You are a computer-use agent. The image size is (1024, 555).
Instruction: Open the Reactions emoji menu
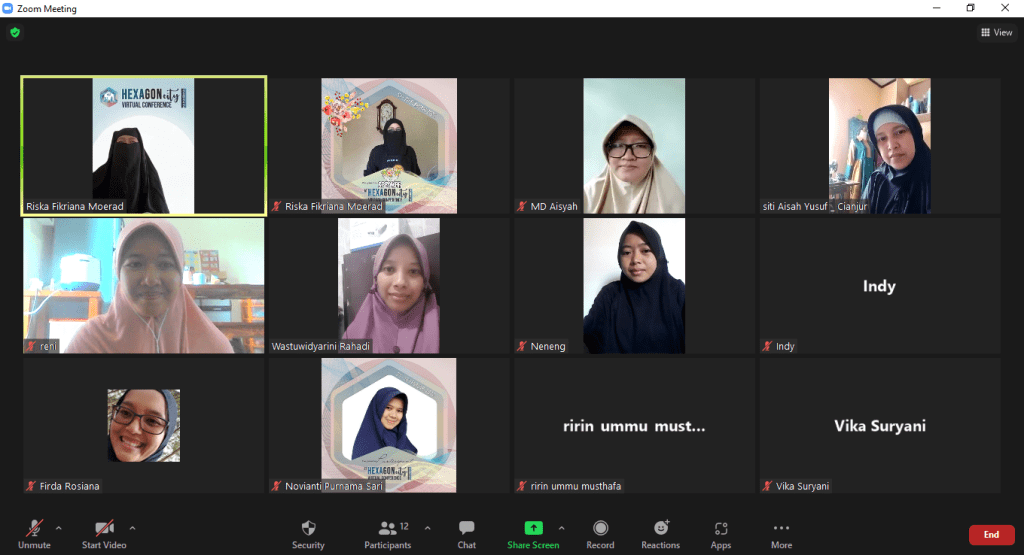pos(660,532)
